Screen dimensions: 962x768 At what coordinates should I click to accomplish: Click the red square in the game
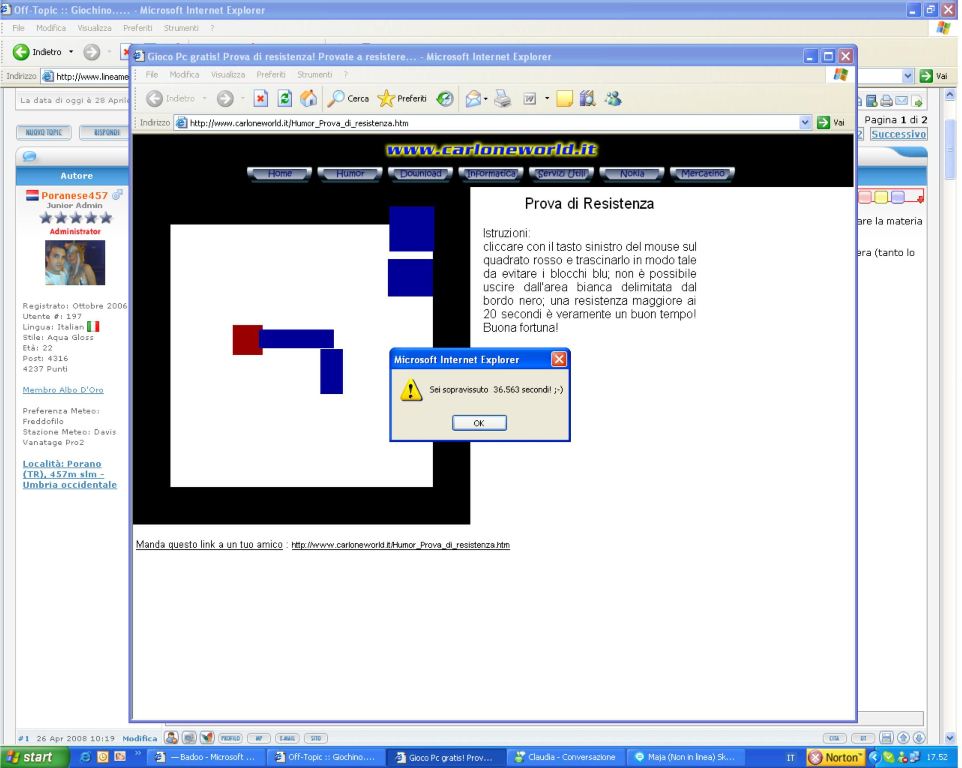pyautogui.click(x=247, y=340)
